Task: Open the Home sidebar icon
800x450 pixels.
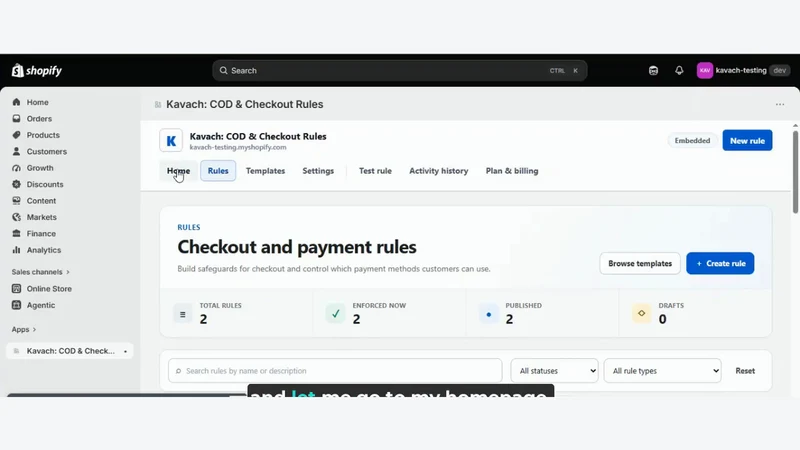Action: point(16,102)
